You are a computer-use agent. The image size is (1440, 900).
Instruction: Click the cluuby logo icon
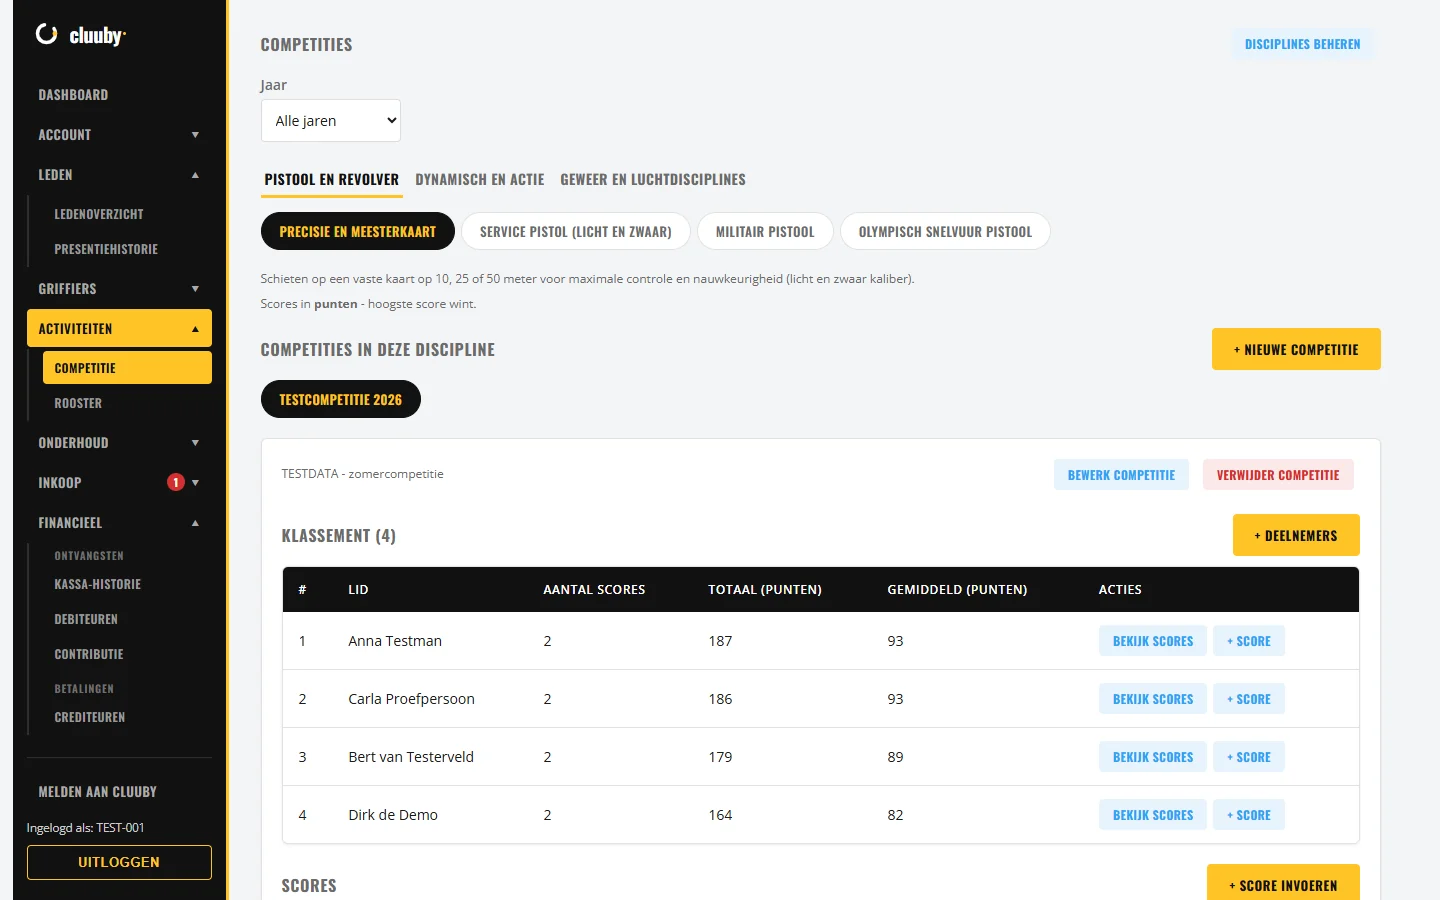coord(46,34)
